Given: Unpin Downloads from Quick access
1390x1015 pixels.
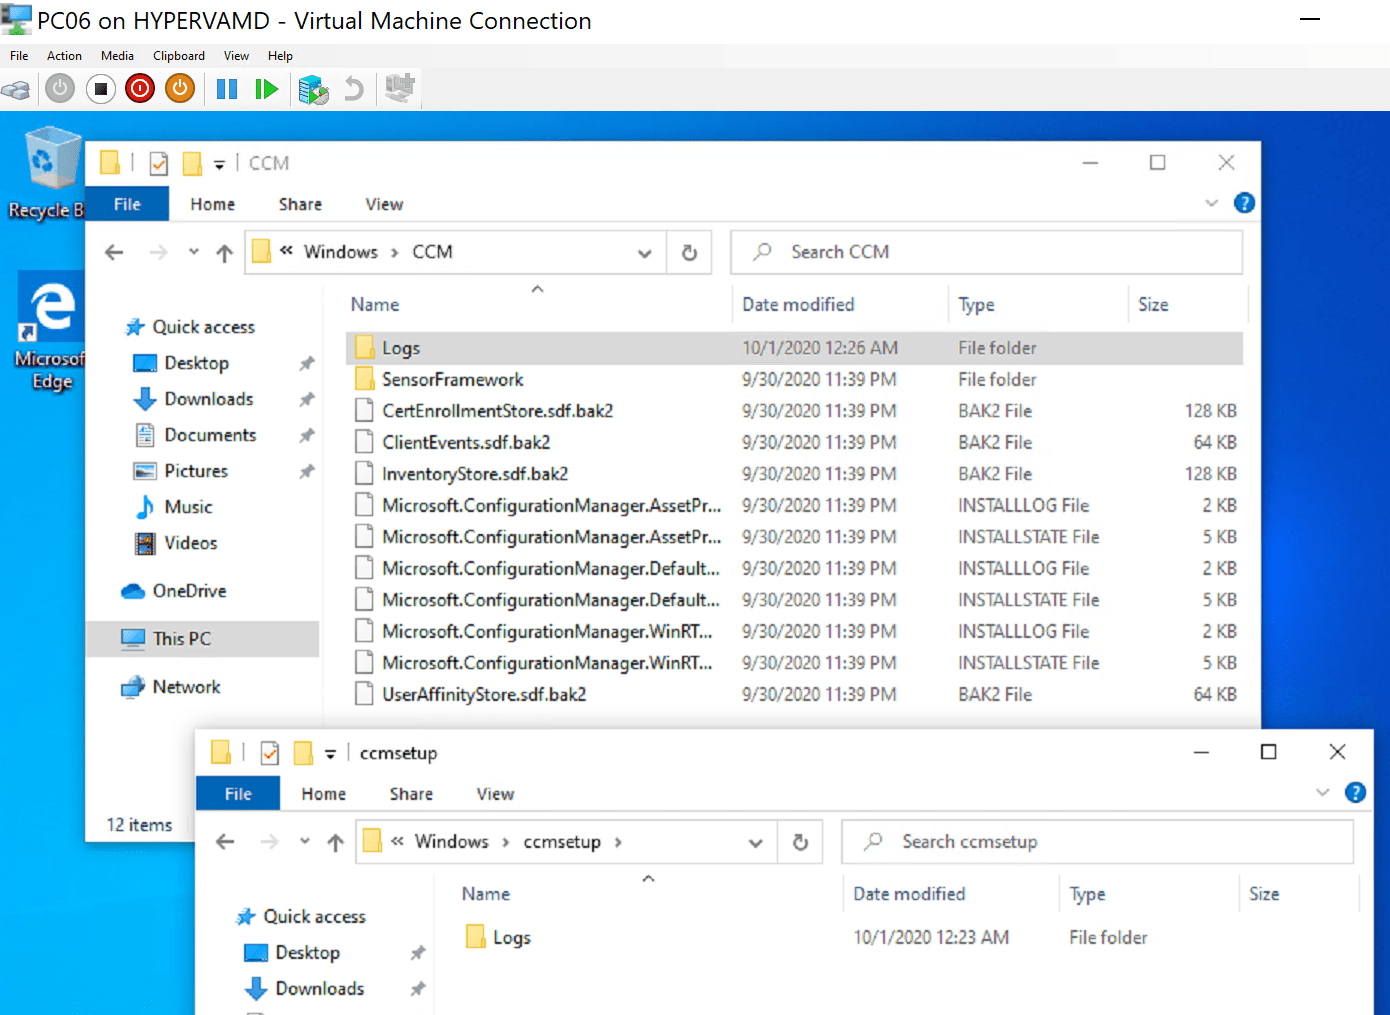Looking at the screenshot, I should pyautogui.click(x=307, y=398).
